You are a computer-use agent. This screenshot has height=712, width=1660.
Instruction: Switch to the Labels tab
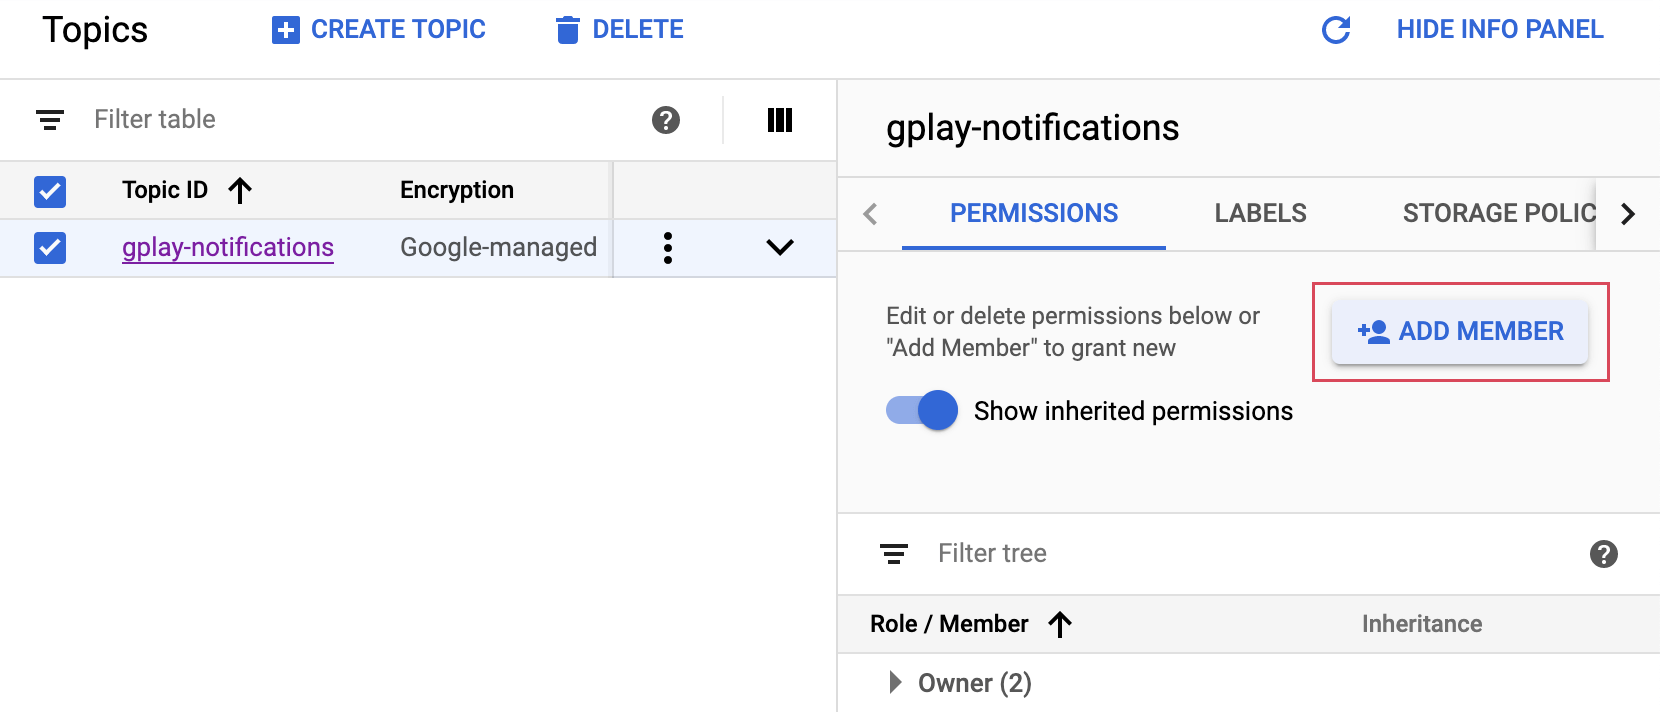click(1260, 214)
